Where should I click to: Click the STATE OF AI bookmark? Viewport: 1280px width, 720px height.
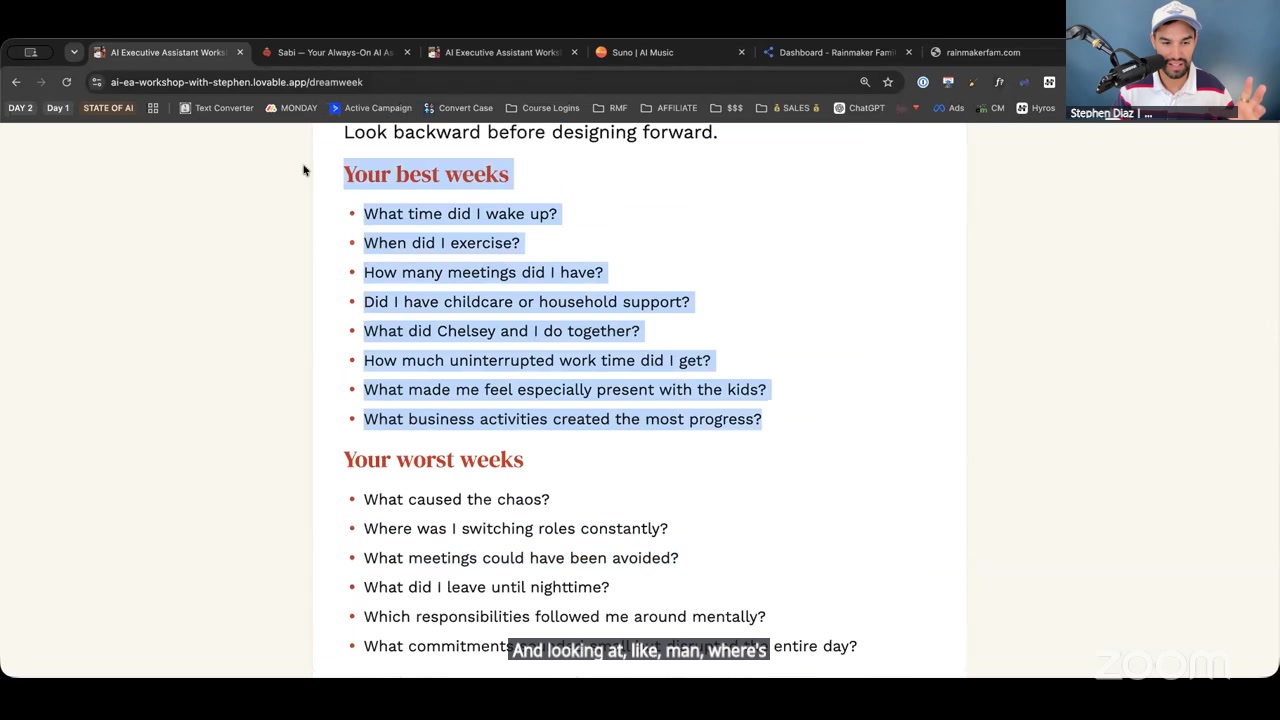pos(108,108)
